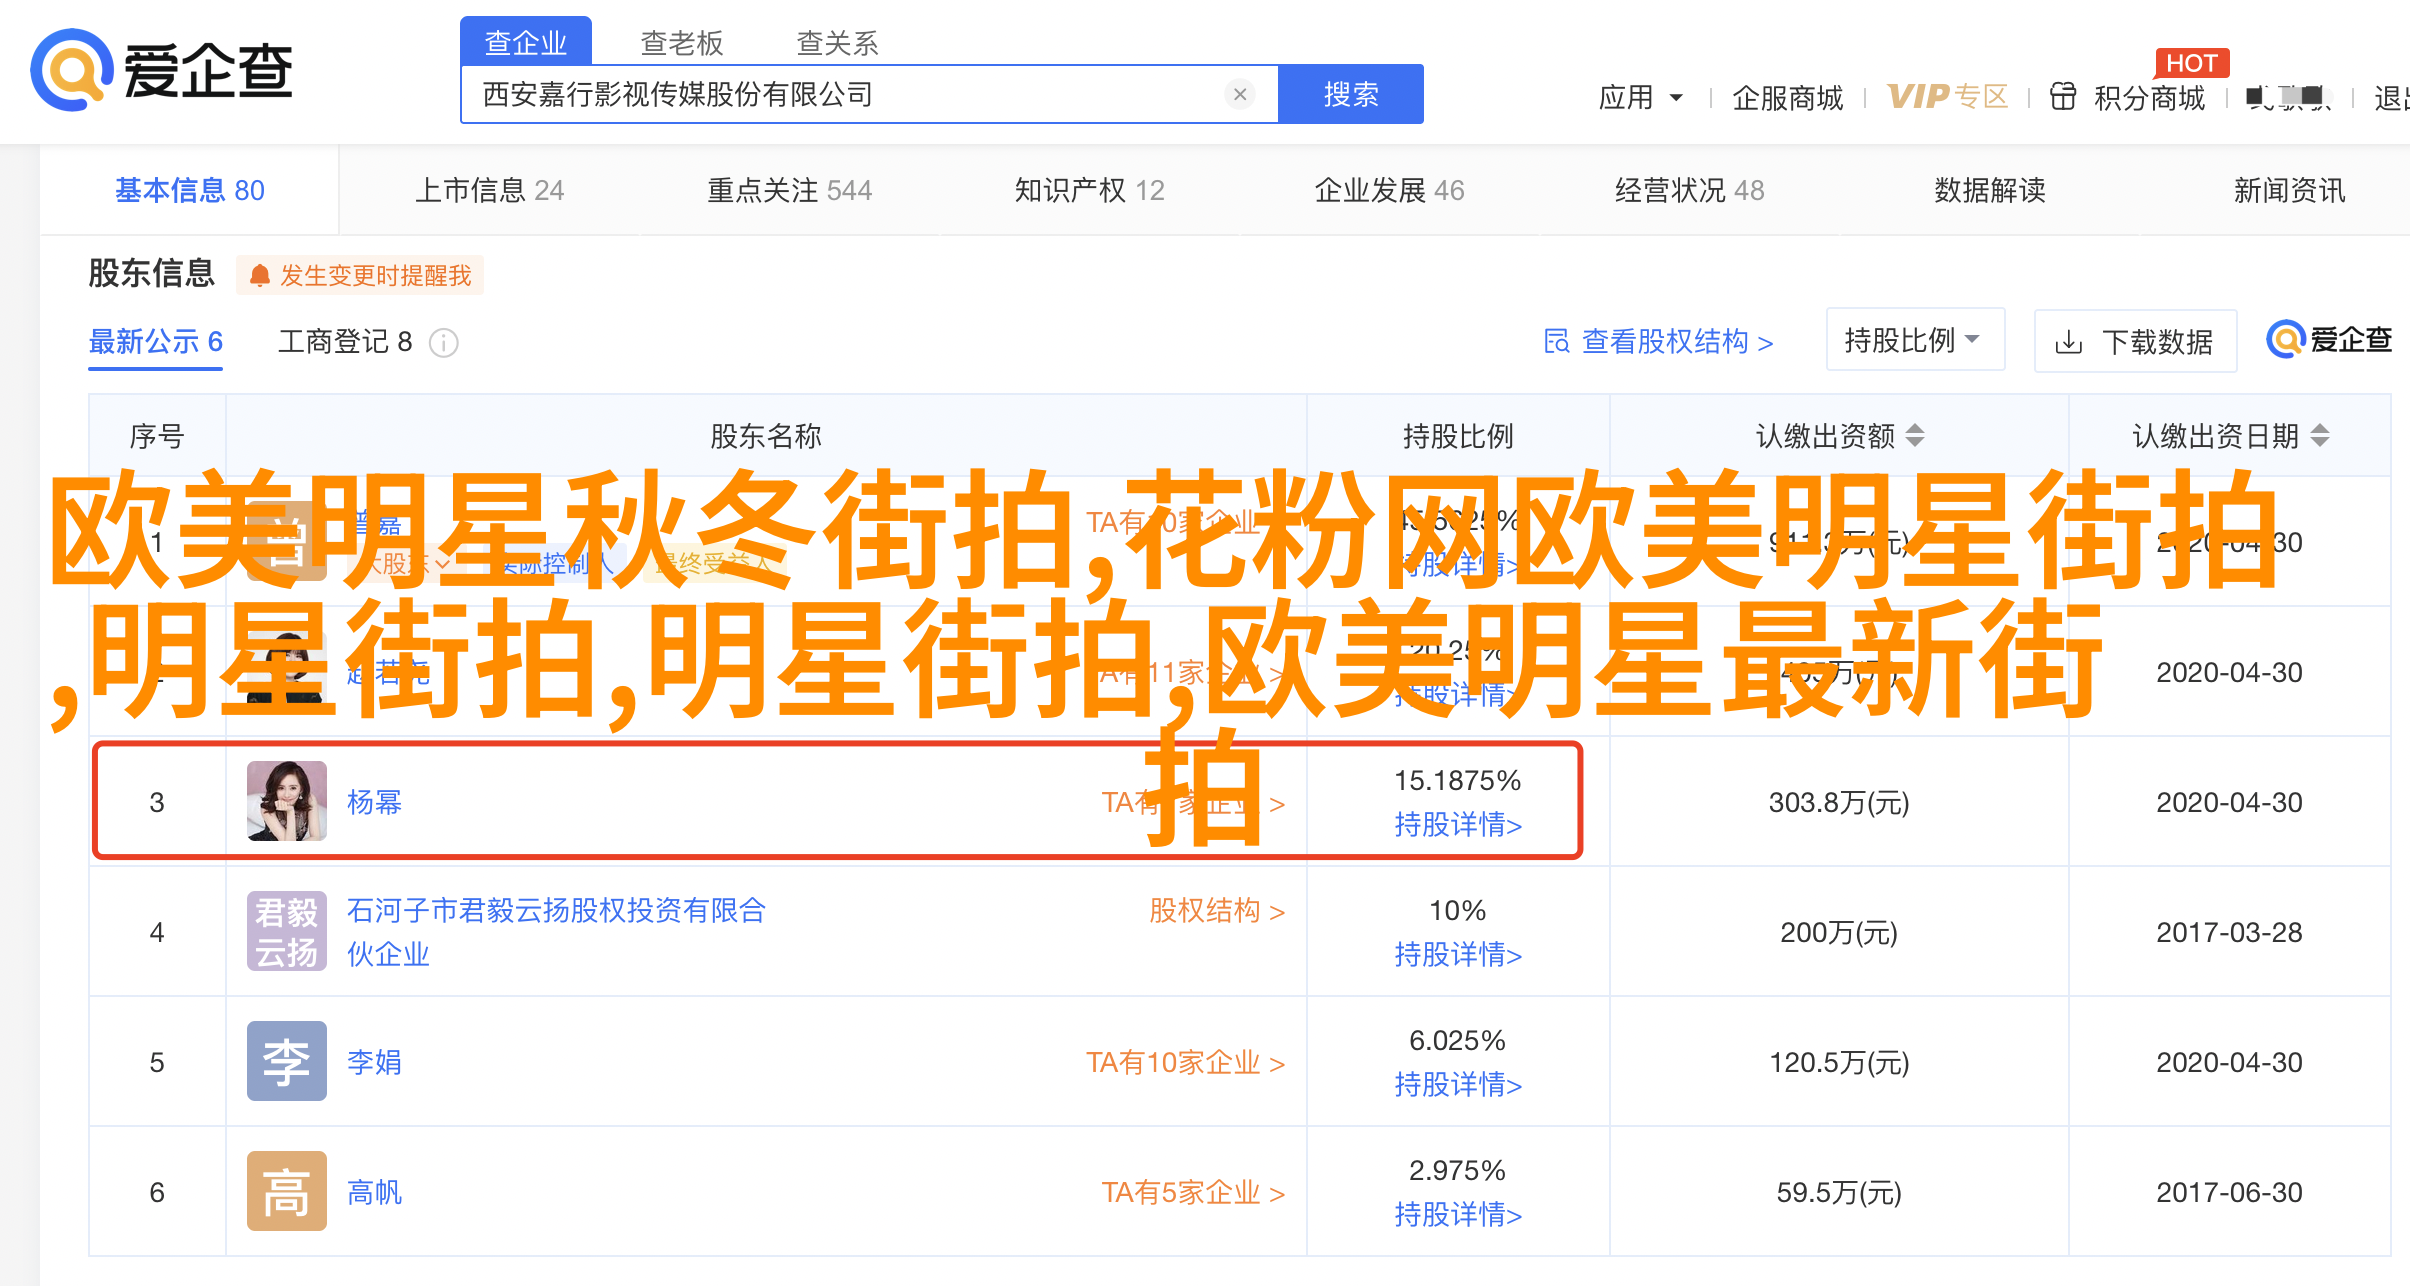Open the VIP专区 link
This screenshot has width=2410, height=1286.
[1948, 97]
